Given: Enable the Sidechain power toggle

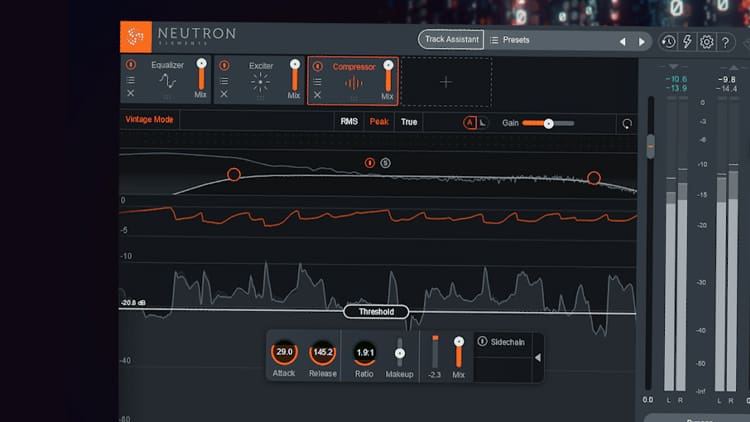Looking at the screenshot, I should [x=483, y=341].
